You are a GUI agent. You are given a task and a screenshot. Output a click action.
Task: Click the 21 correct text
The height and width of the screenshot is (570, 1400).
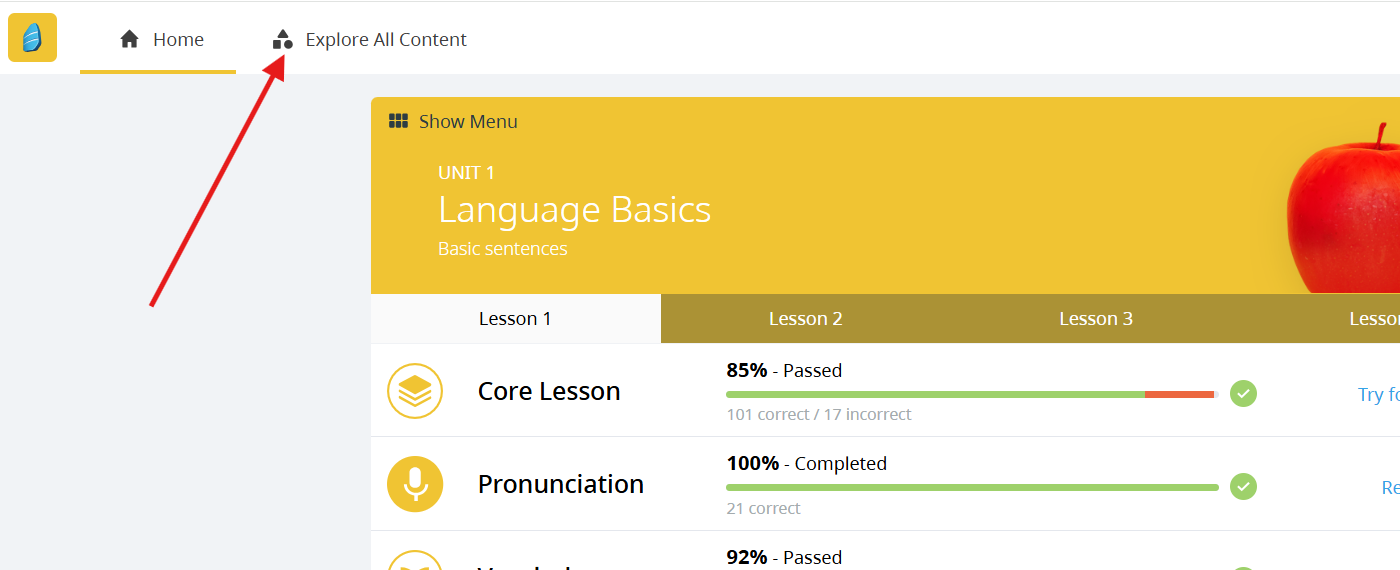point(764,508)
